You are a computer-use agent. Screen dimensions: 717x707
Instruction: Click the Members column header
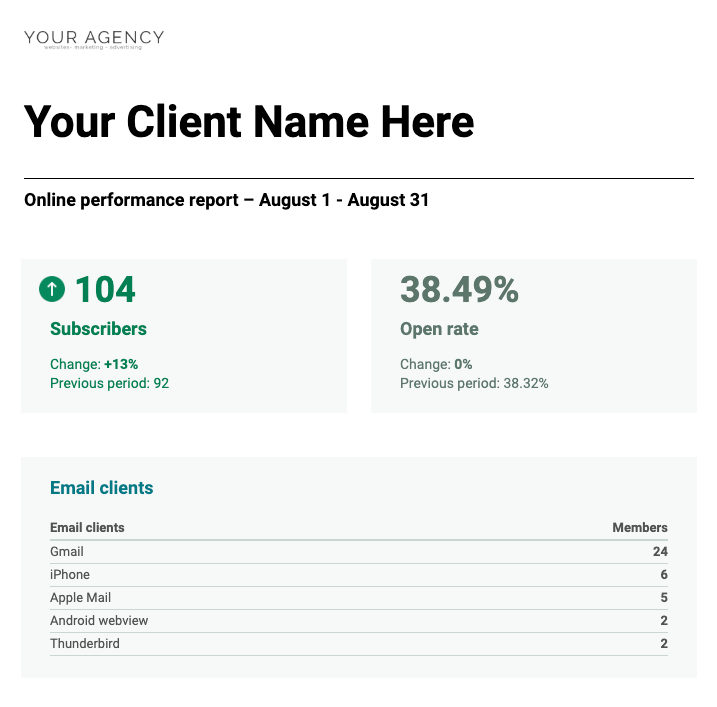pyautogui.click(x=639, y=527)
